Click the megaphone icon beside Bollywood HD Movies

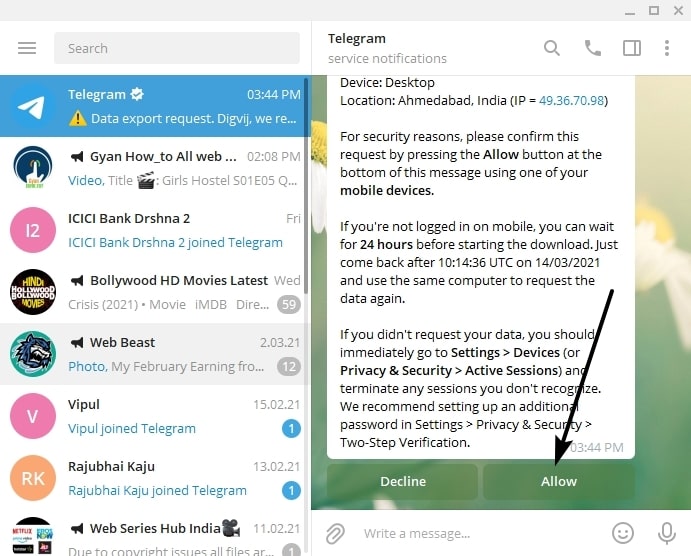(77, 281)
